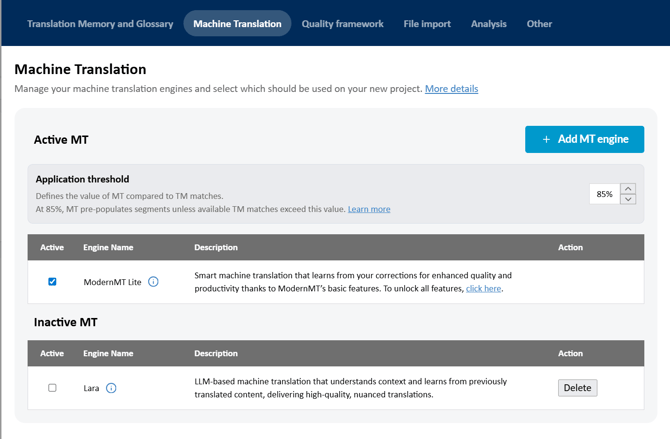Open the Translation Memory and Glossary tab
Image resolution: width=670 pixels, height=439 pixels.
(x=100, y=24)
